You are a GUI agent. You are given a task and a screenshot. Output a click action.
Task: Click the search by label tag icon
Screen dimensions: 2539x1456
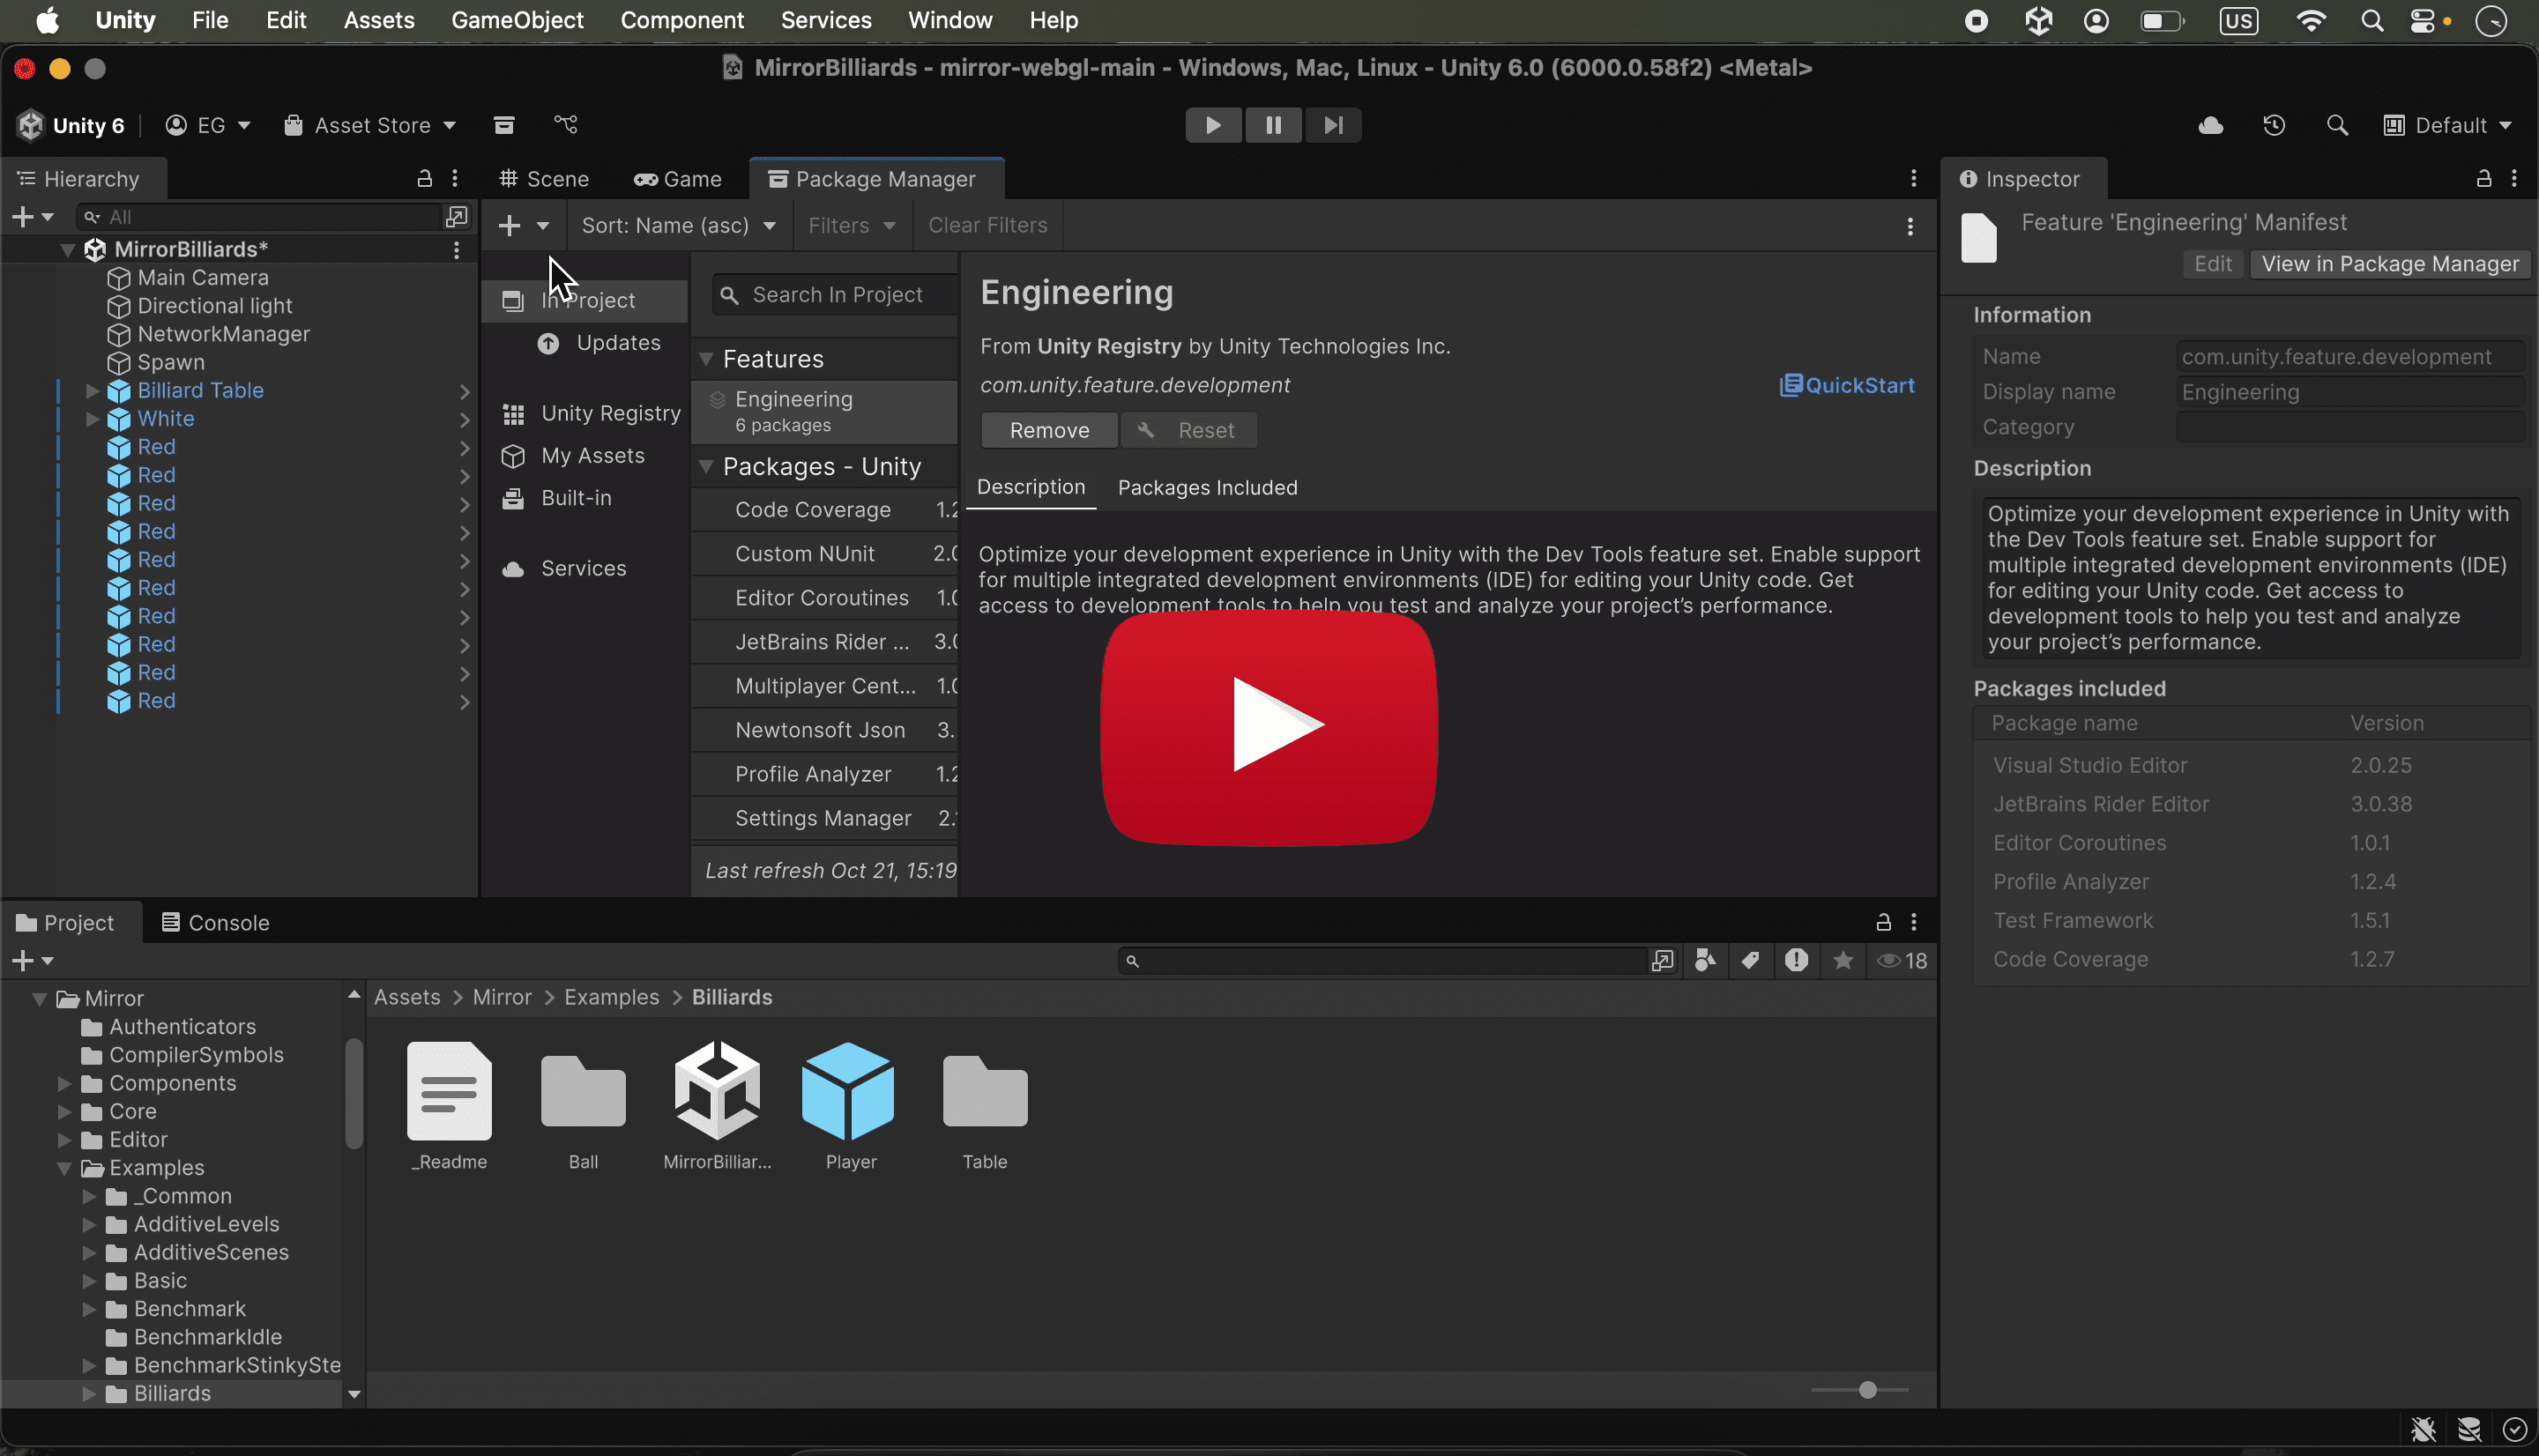click(1750, 960)
